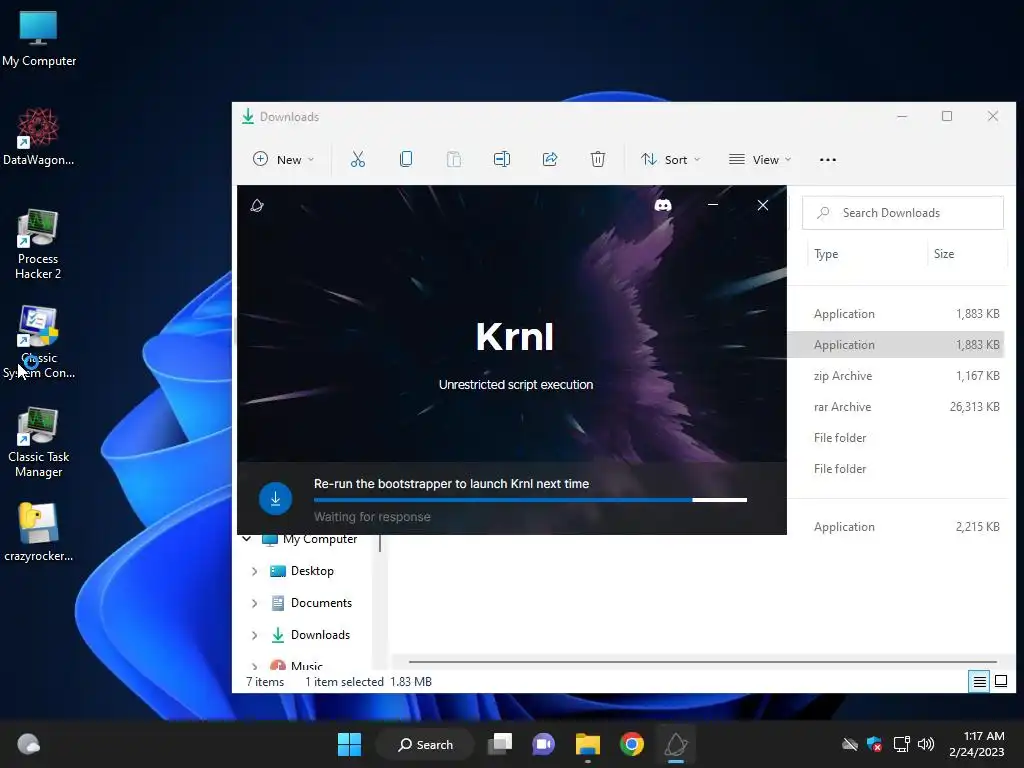Select the rar Archive row
The width and height of the screenshot is (1024, 768).
pyautogui.click(x=896, y=407)
